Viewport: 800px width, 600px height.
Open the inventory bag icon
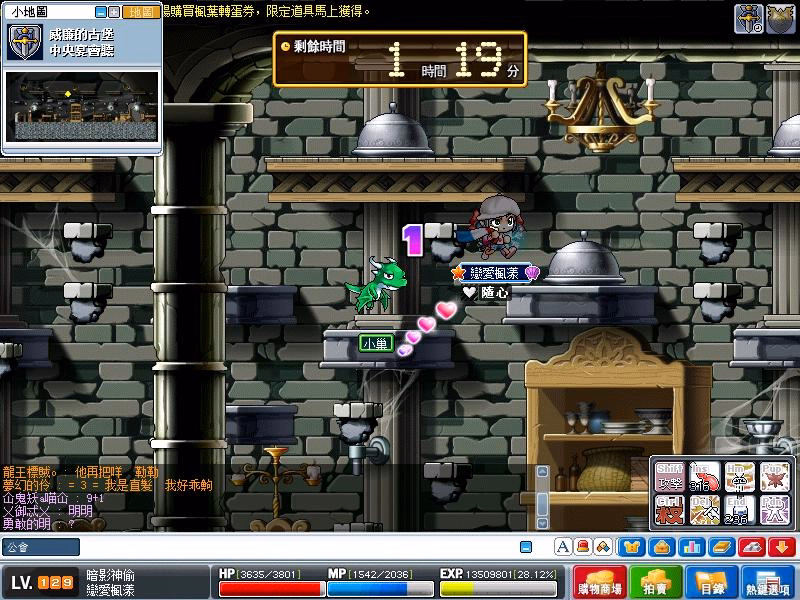pyautogui.click(x=661, y=547)
